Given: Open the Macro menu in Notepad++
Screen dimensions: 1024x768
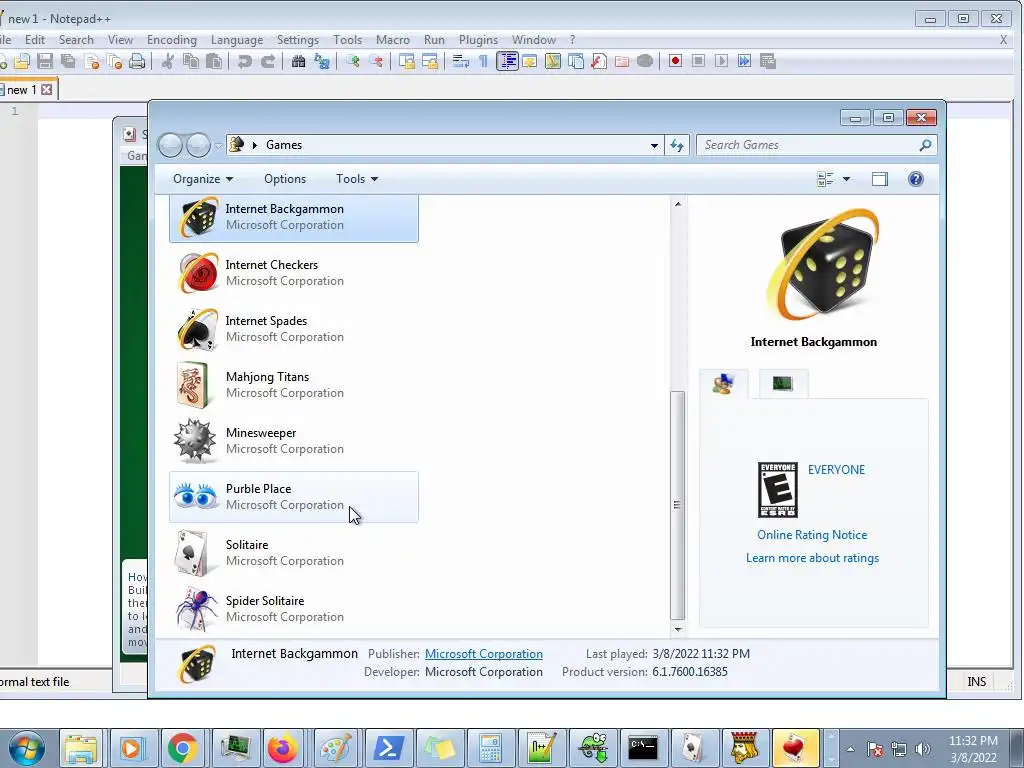Looking at the screenshot, I should point(392,40).
